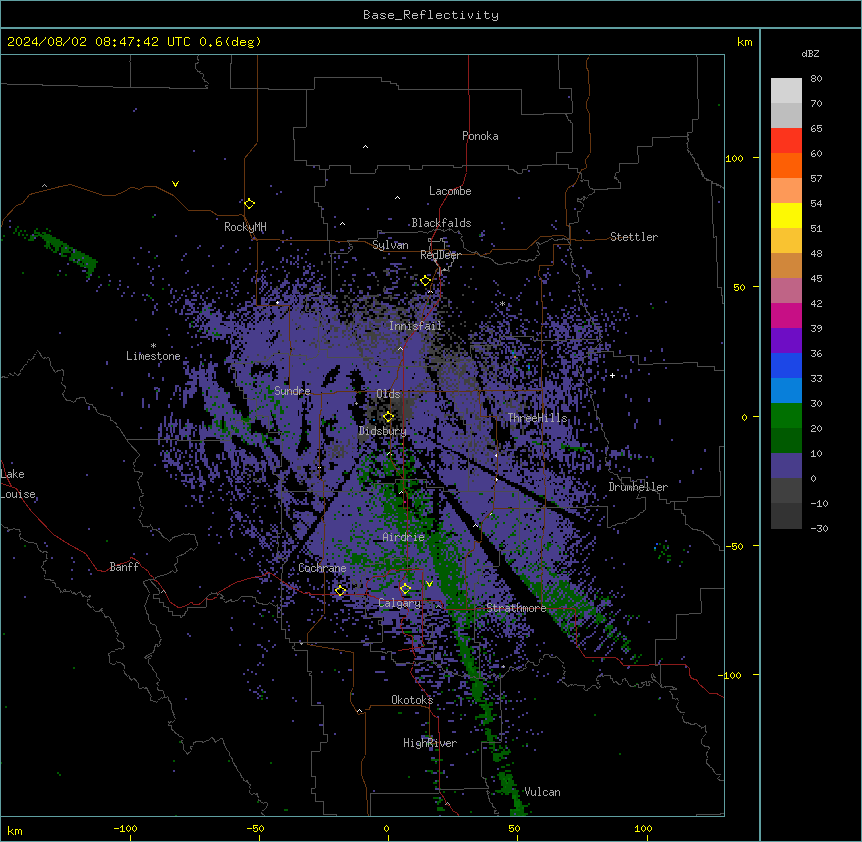862x842 pixels.
Task: Select the 39 dBZ purple legend swatch
Action: pyautogui.click(x=786, y=340)
